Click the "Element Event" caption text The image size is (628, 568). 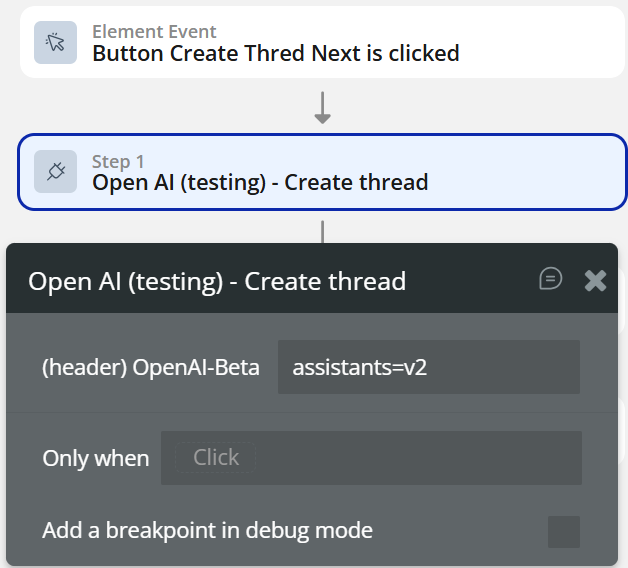tap(154, 32)
